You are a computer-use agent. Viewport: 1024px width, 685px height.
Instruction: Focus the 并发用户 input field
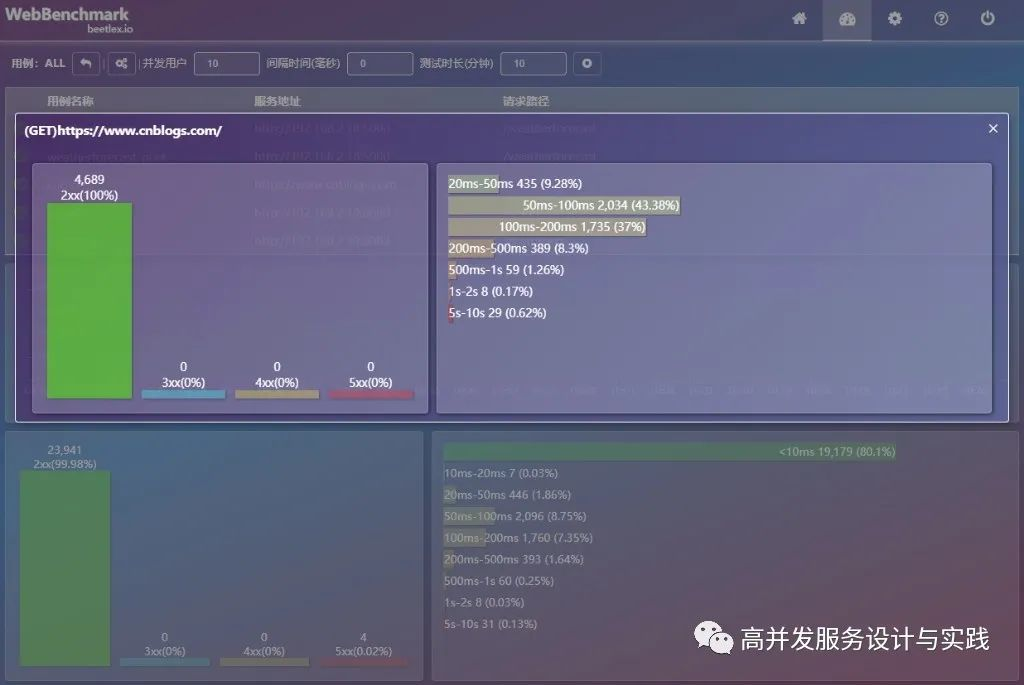pyautogui.click(x=227, y=63)
